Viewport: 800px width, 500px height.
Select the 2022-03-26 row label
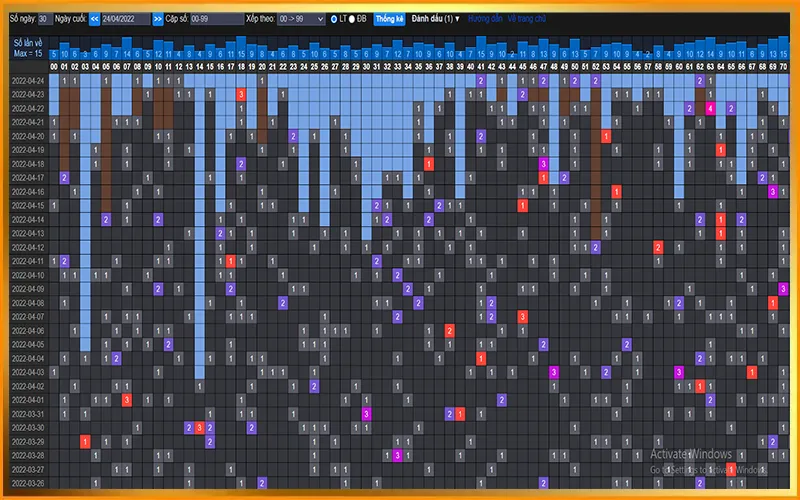pos(30,483)
